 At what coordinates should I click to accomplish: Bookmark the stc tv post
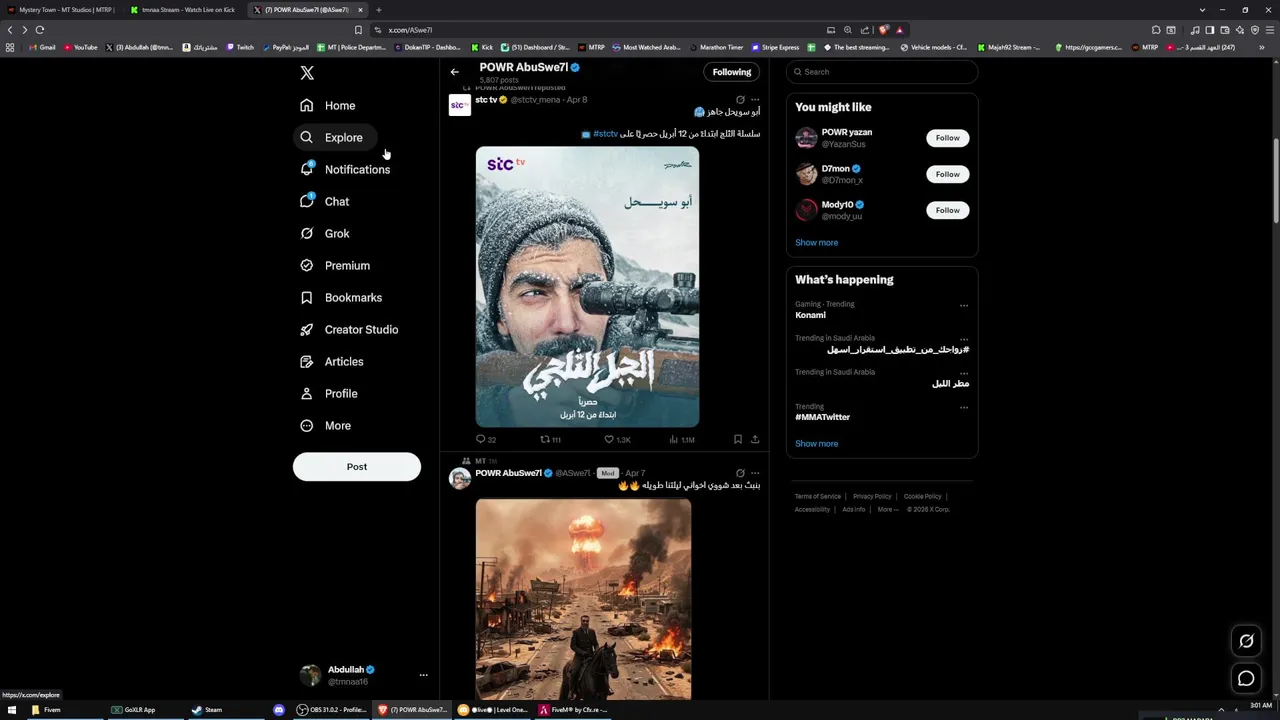[x=738, y=439]
